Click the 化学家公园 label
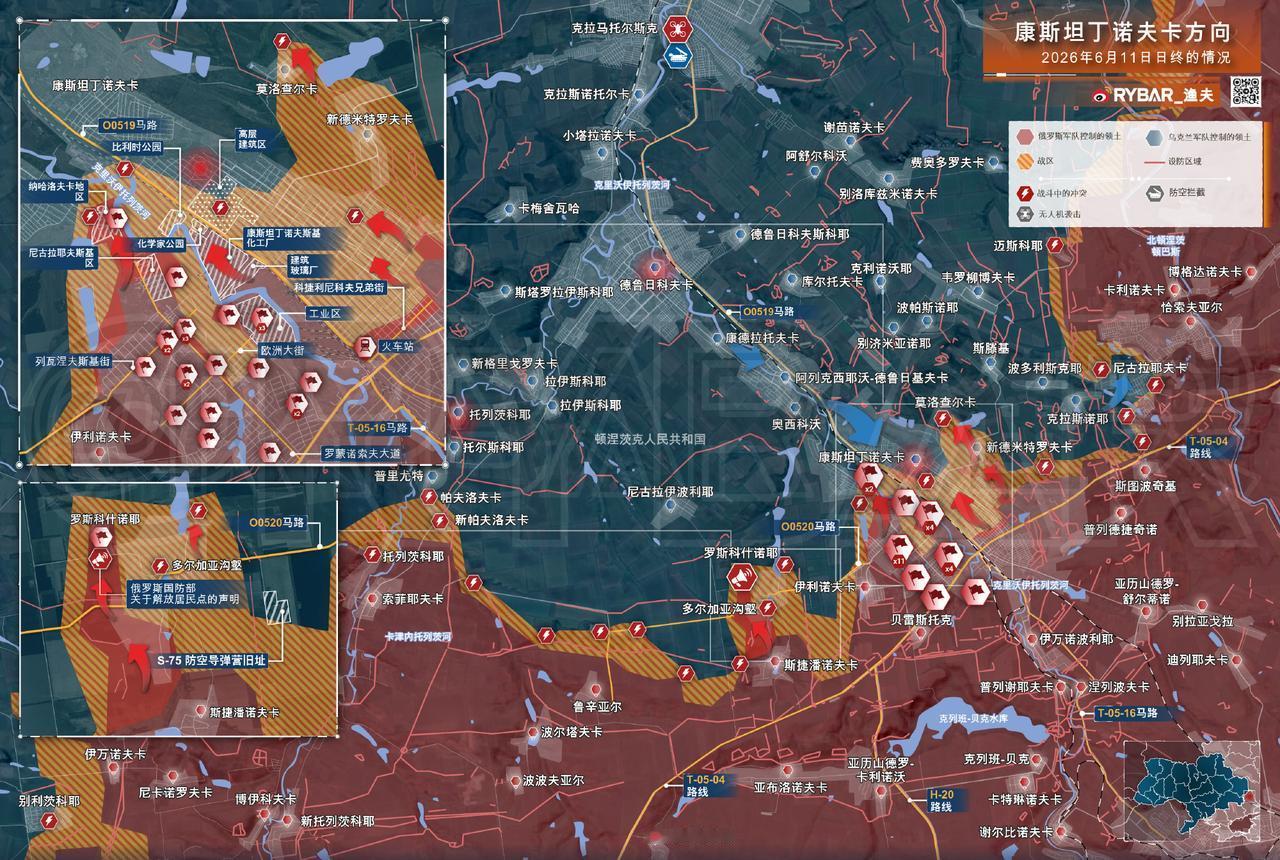The height and width of the screenshot is (860, 1280). [x=161, y=243]
